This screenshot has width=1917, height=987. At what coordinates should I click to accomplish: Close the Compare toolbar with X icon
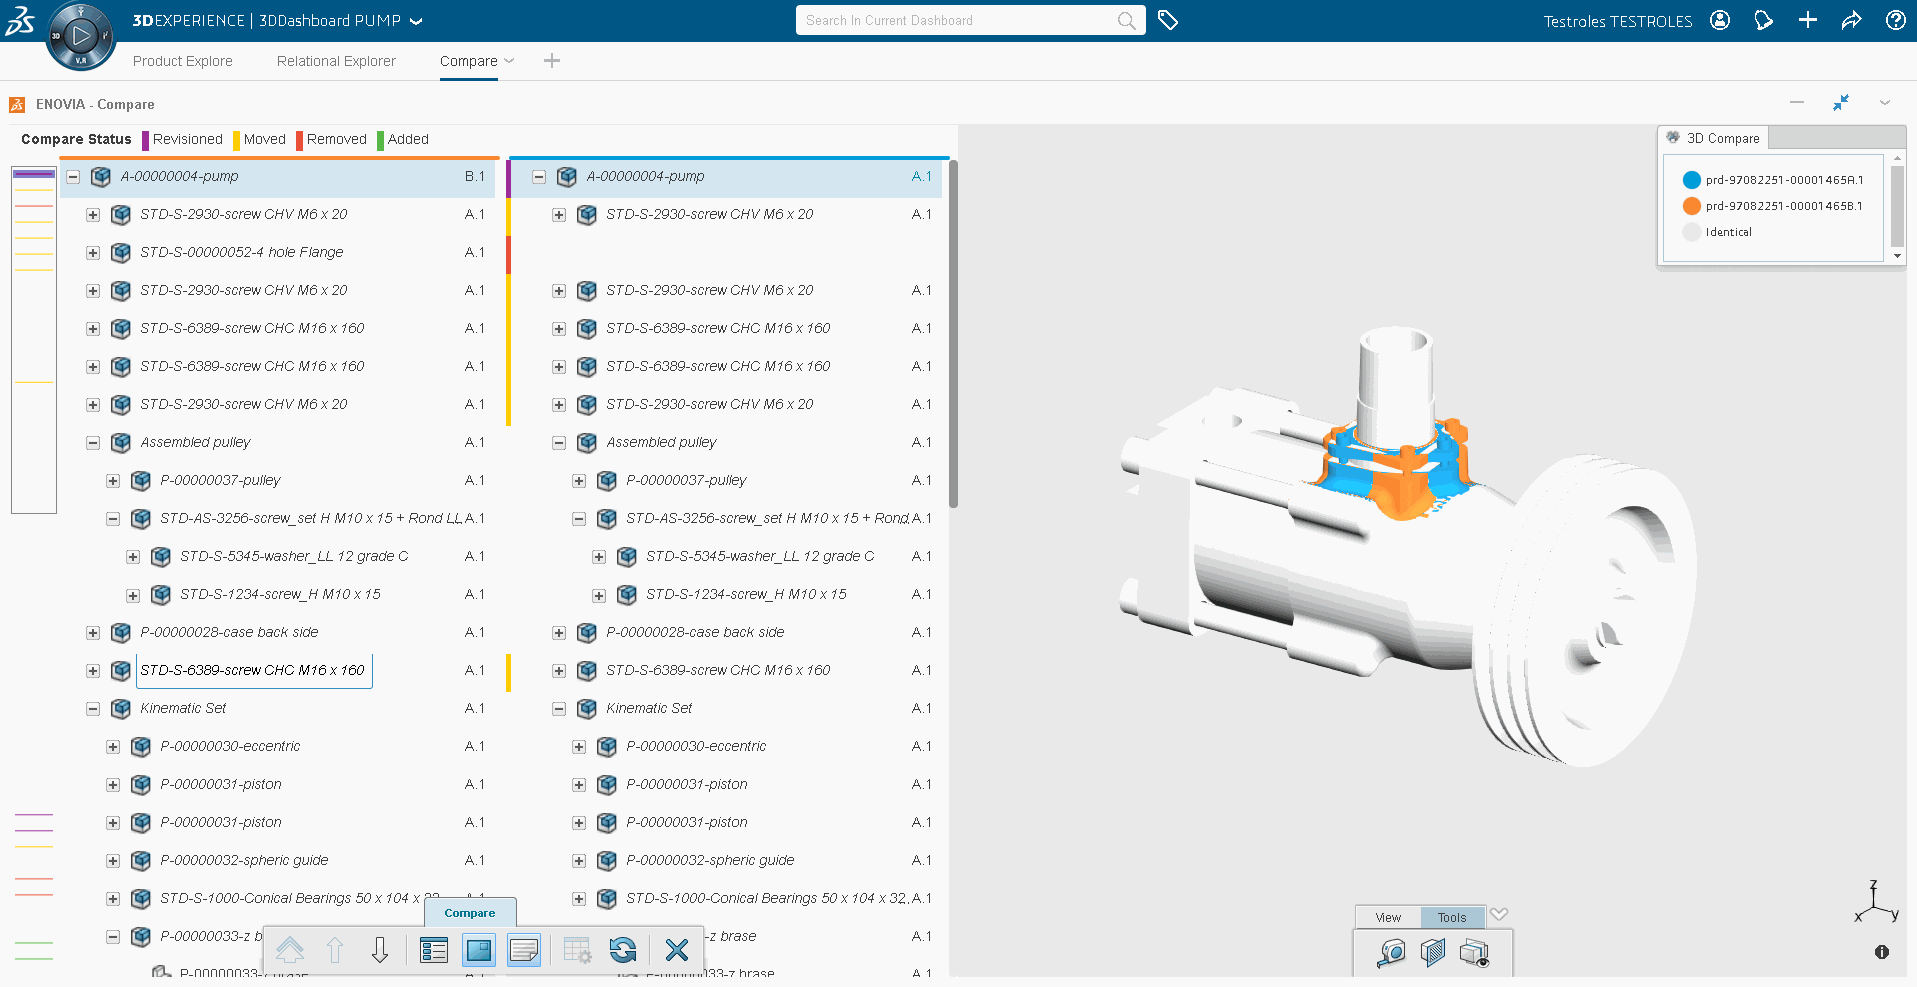pyautogui.click(x=677, y=950)
